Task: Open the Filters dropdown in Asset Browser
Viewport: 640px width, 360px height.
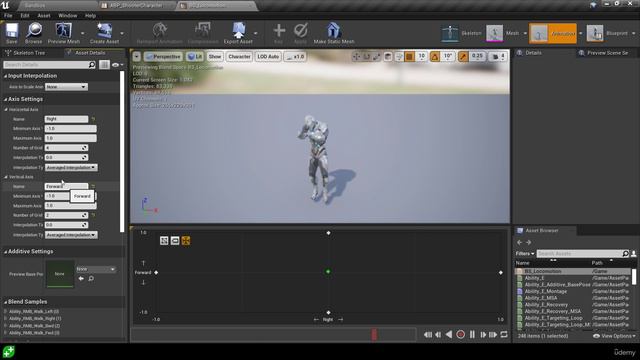Action: coord(525,253)
